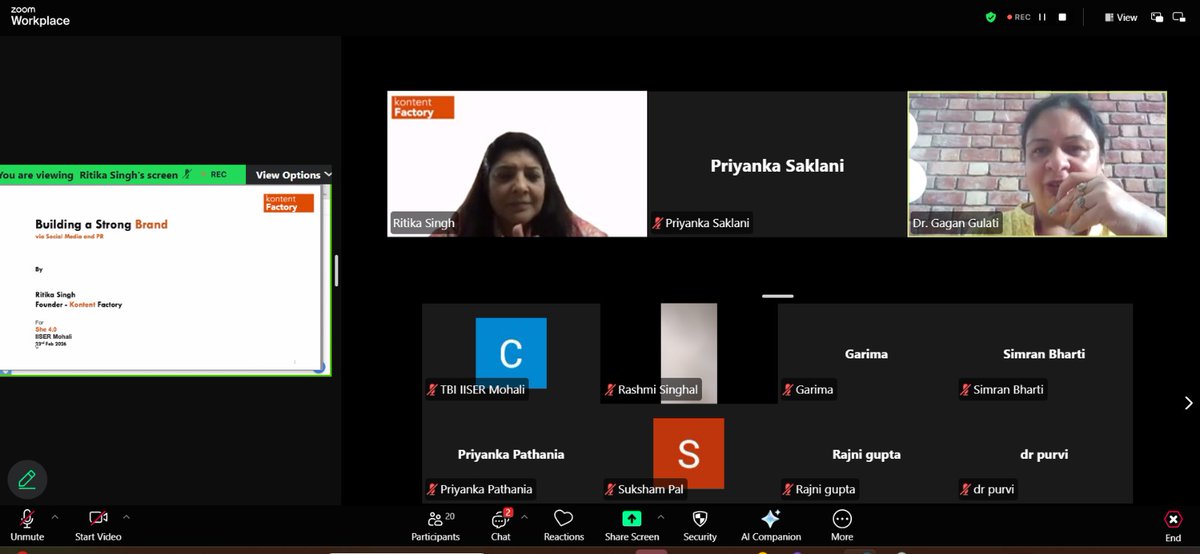1200x554 pixels.
Task: Select Rajni gupta's participant tile
Action: pos(866,453)
